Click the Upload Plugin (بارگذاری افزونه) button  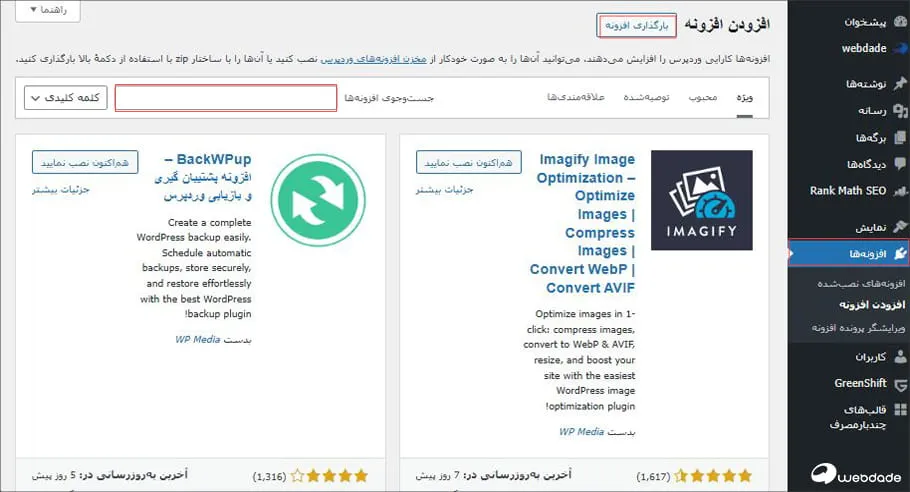tap(637, 26)
